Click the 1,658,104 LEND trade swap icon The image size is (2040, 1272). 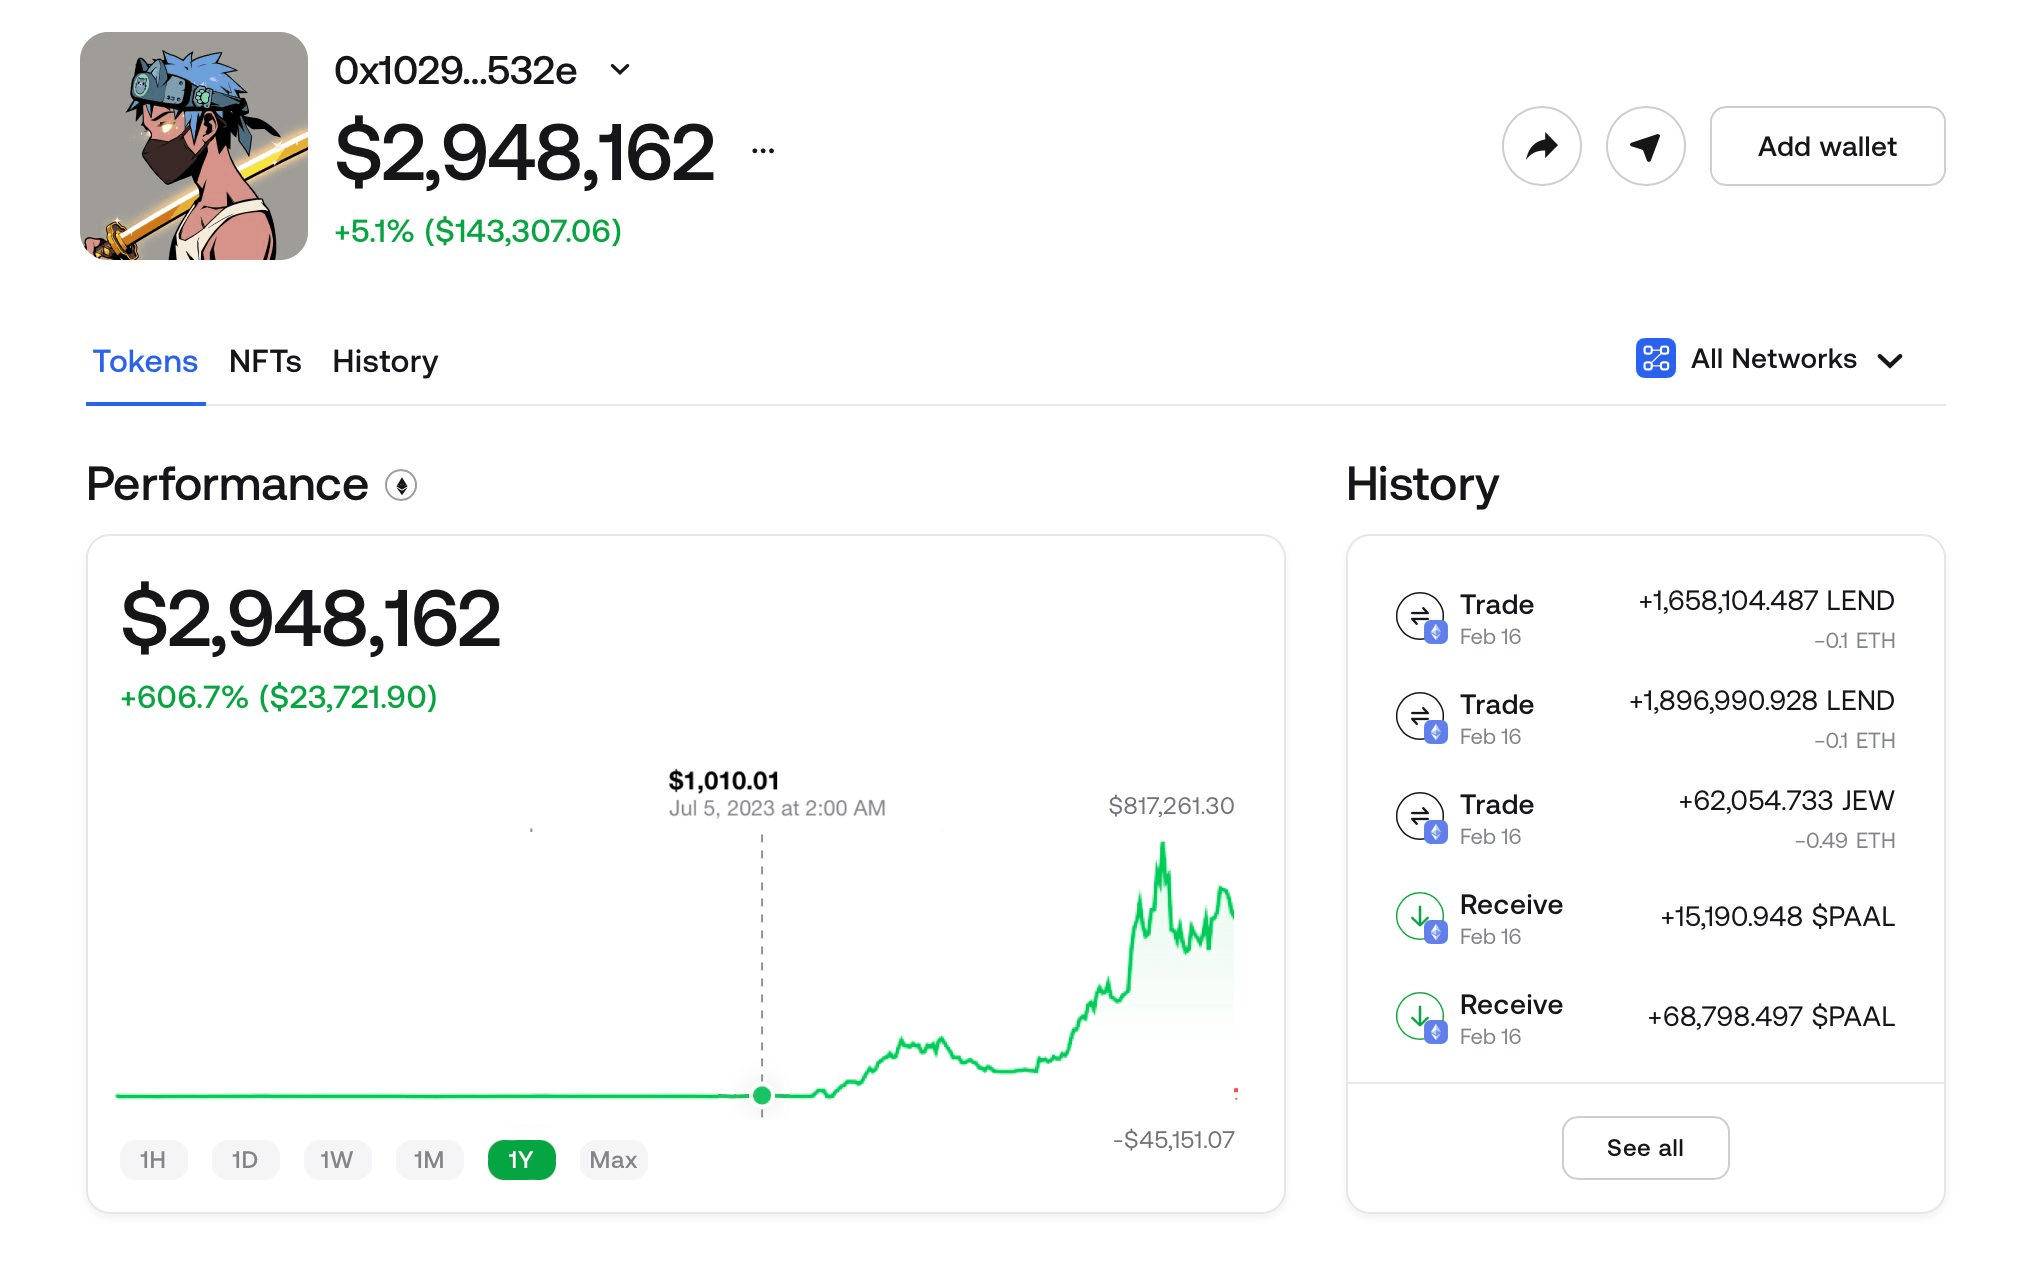pyautogui.click(x=1420, y=617)
